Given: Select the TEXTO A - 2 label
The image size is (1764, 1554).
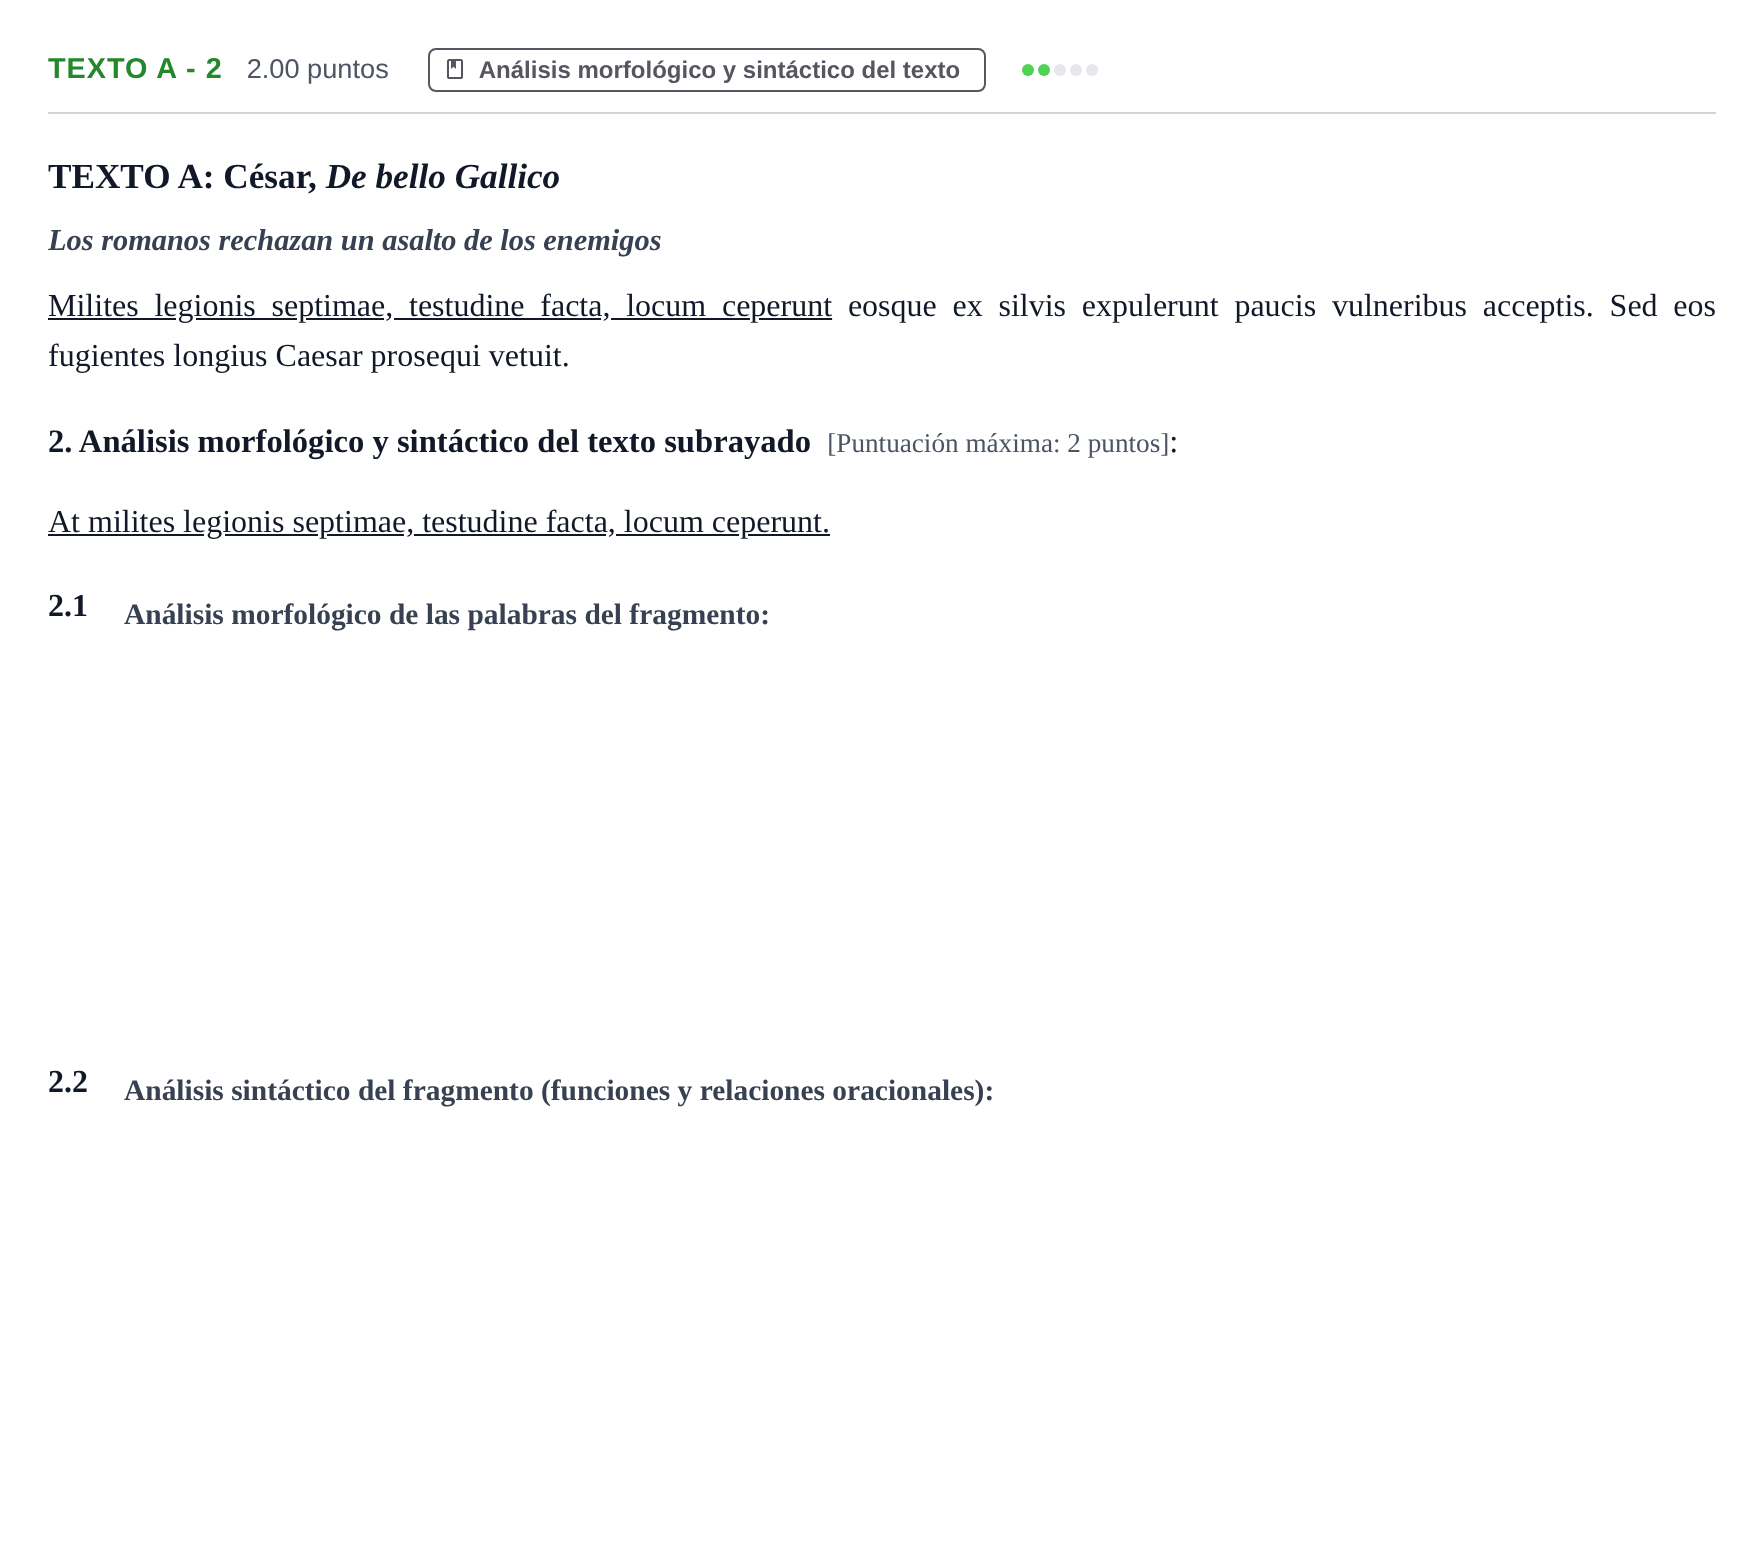Looking at the screenshot, I should click(x=135, y=69).
